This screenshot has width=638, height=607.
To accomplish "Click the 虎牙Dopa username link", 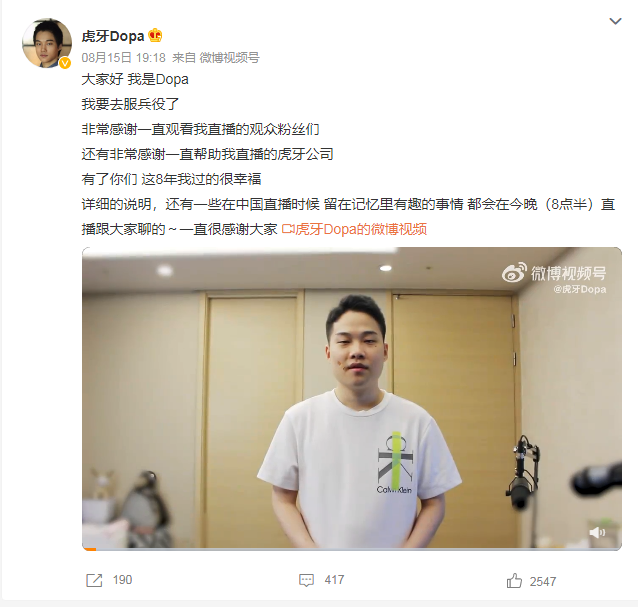I will tap(113, 36).
